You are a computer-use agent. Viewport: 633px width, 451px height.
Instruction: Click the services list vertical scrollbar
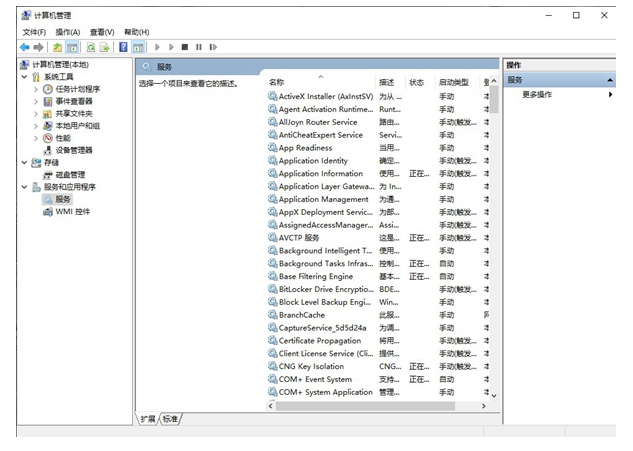pos(492,240)
